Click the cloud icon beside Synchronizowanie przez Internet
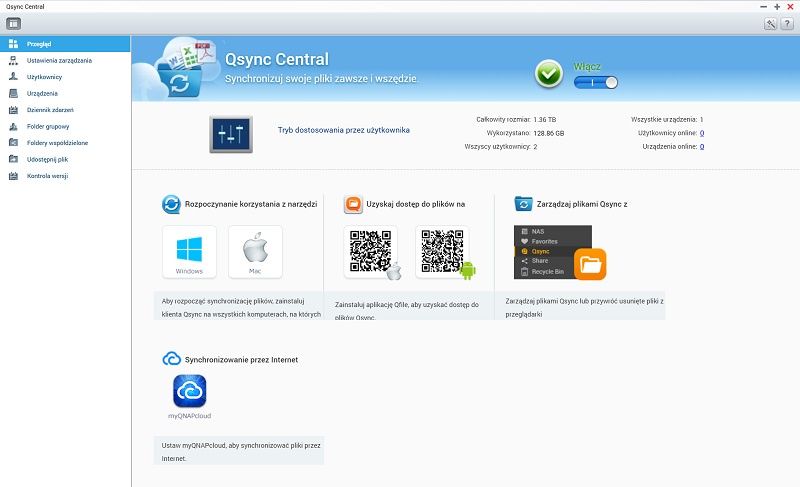 click(171, 359)
